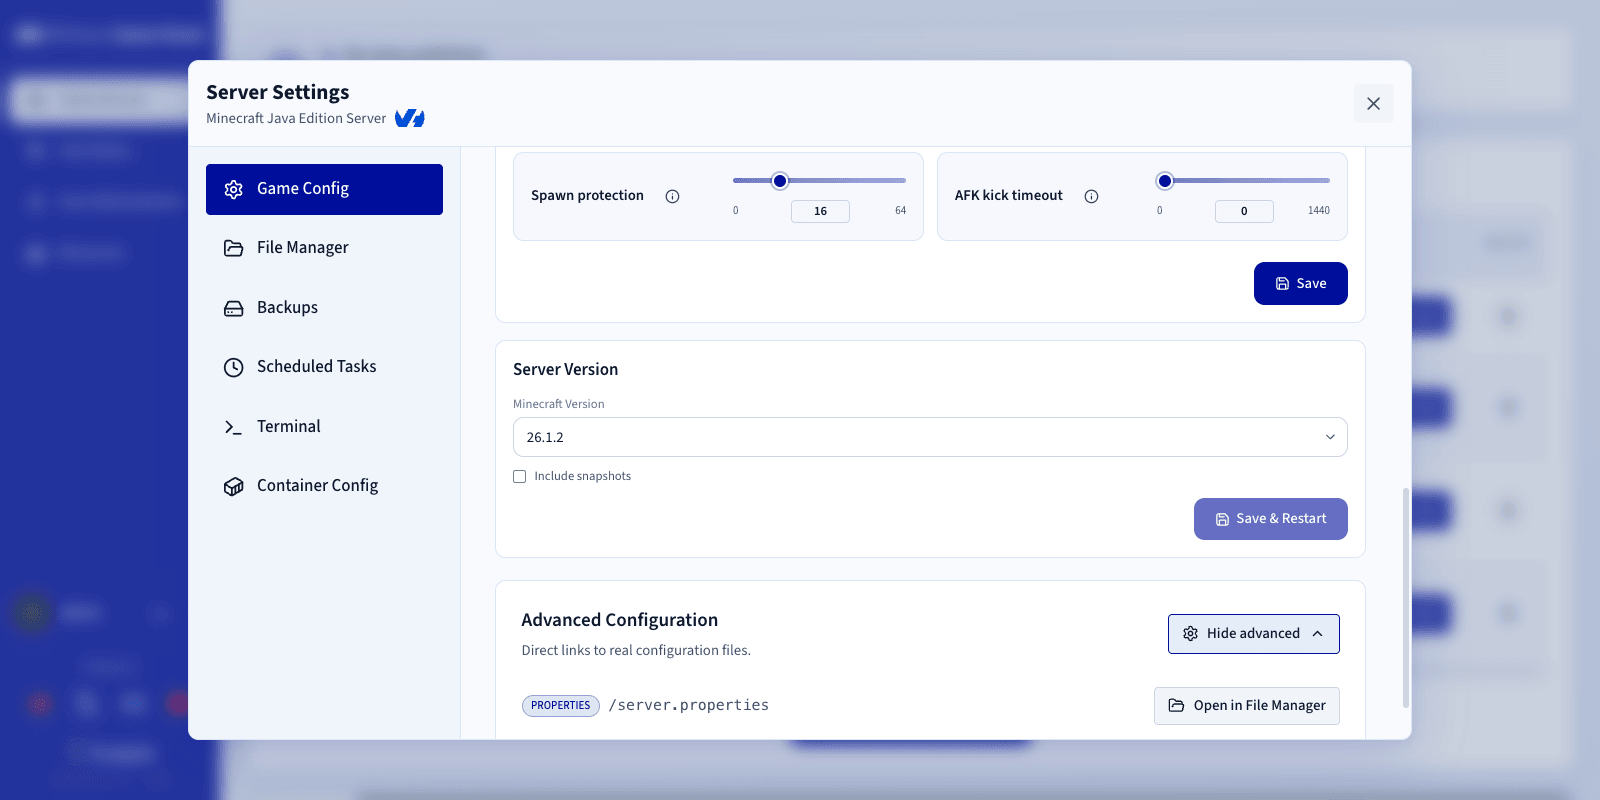Click the File Manager folder icon

coord(234,248)
